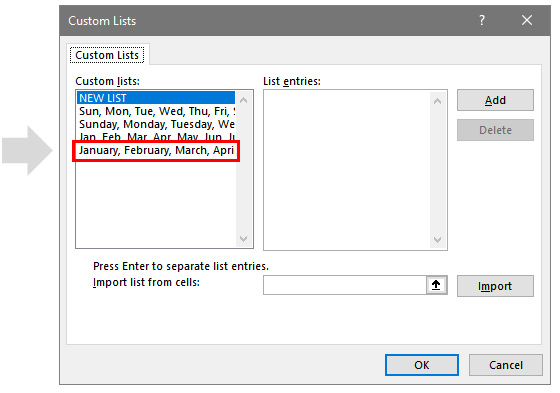560x393 pixels.
Task: Select the Sunday, Monday, Tuesday list
Action: tap(156, 124)
